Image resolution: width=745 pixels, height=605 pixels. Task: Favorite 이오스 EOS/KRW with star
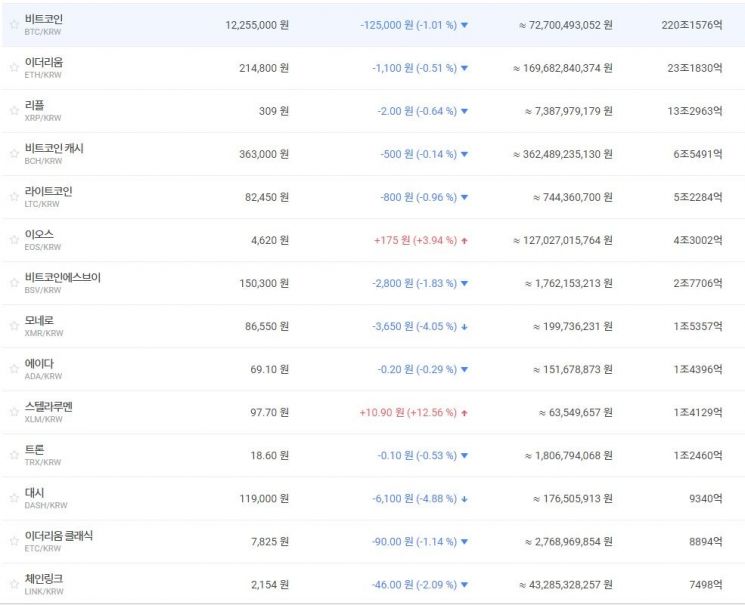14,239
